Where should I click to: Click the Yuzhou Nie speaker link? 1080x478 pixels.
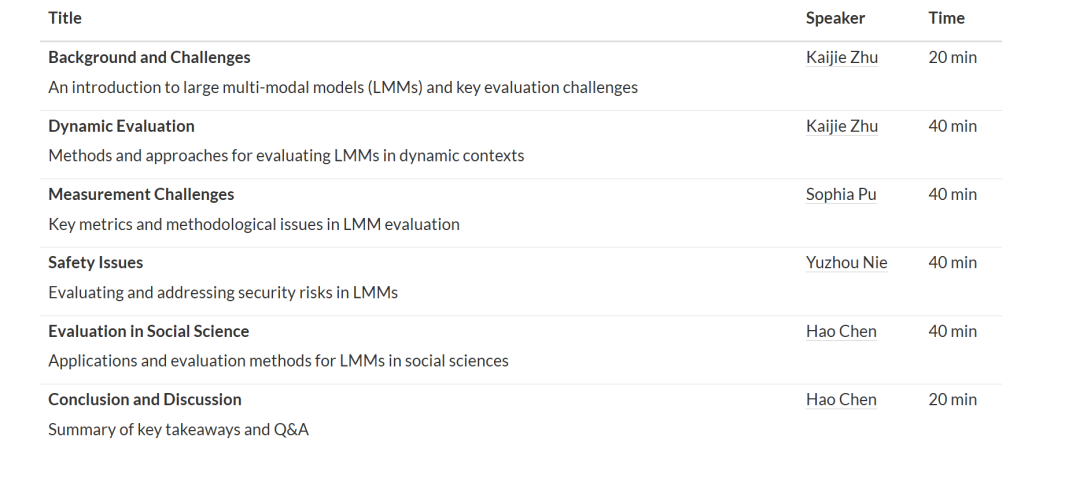pyautogui.click(x=847, y=263)
